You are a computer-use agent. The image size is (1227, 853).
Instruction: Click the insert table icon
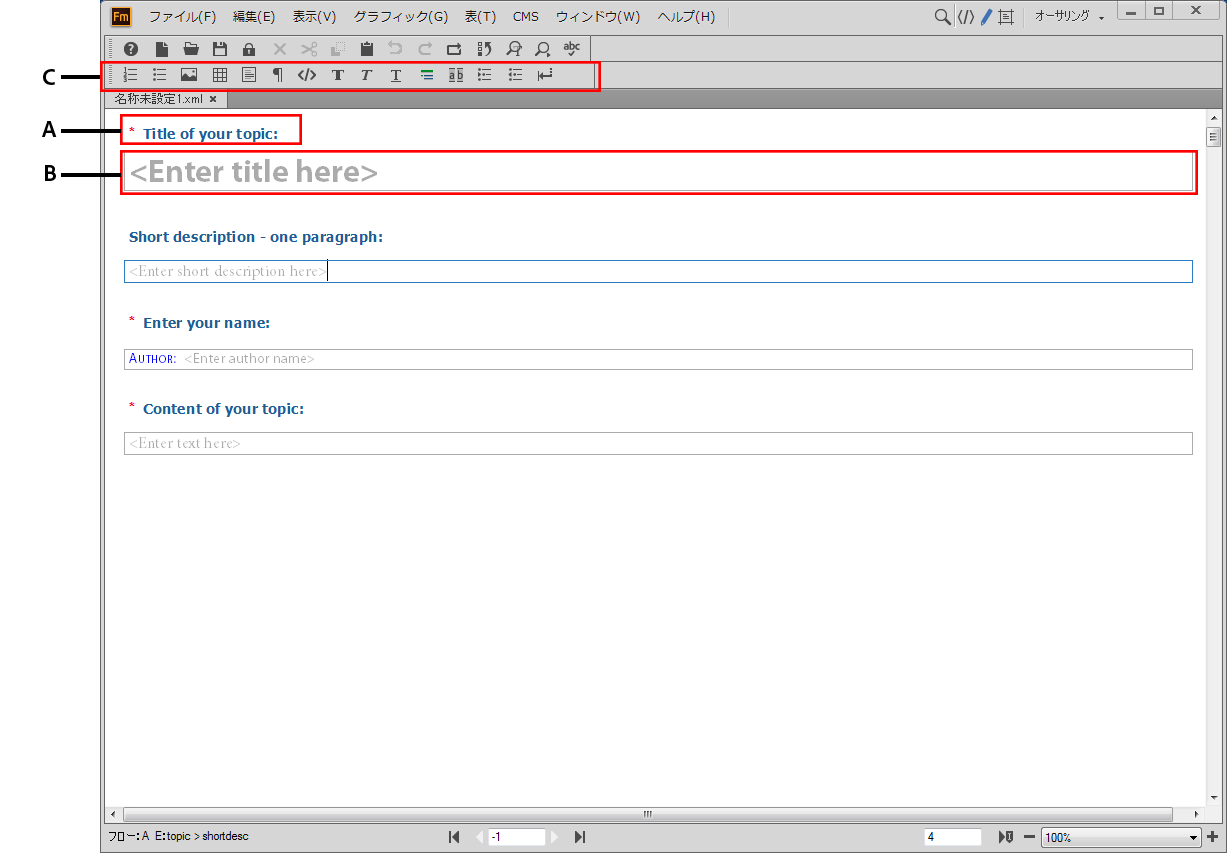(219, 74)
